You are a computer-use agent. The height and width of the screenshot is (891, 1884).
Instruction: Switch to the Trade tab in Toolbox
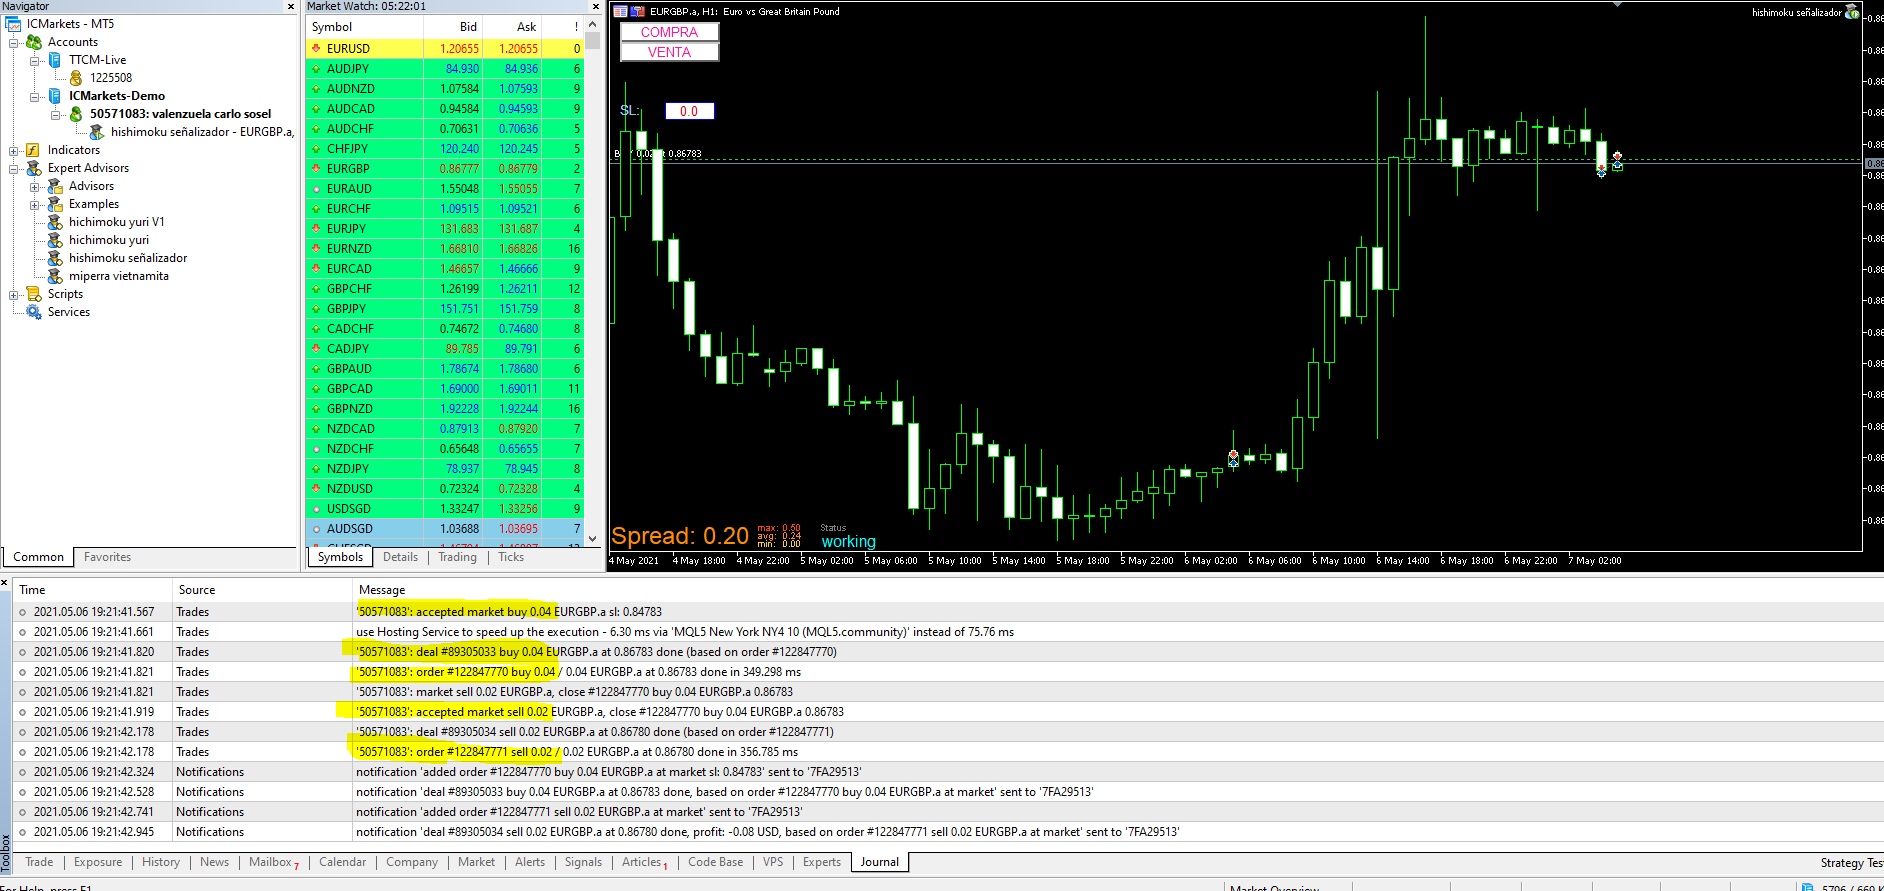coord(39,862)
